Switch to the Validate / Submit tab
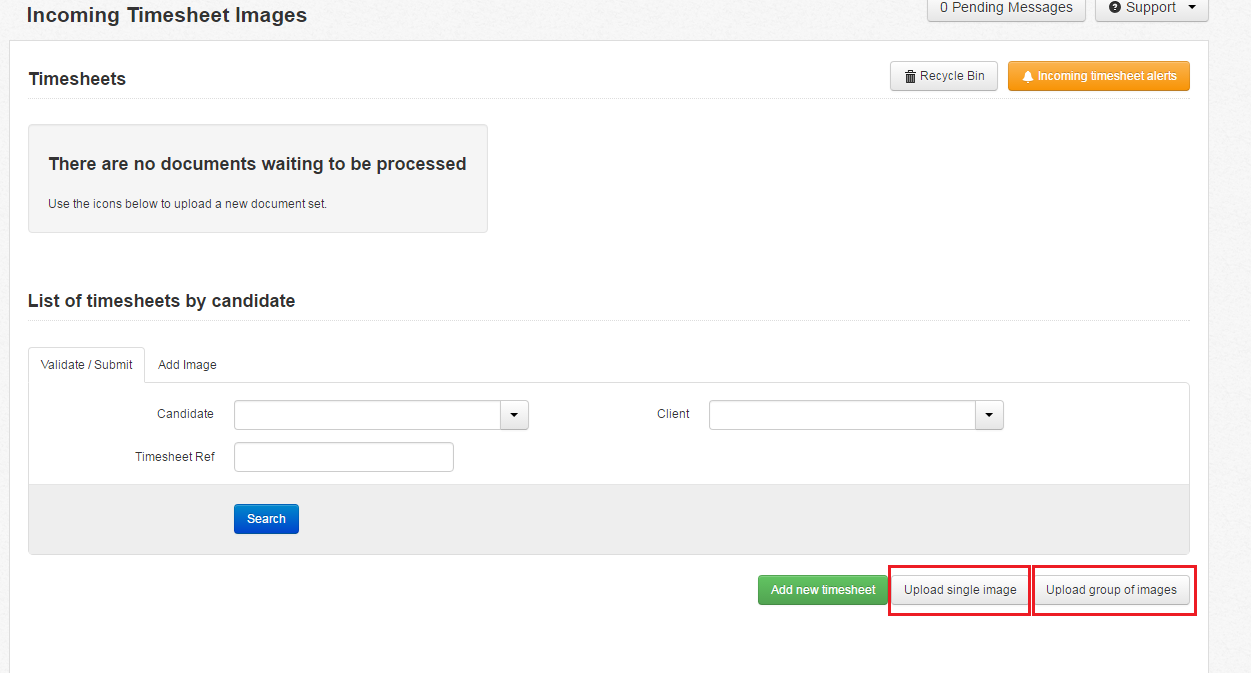Viewport: 1251px width, 673px height. (87, 365)
